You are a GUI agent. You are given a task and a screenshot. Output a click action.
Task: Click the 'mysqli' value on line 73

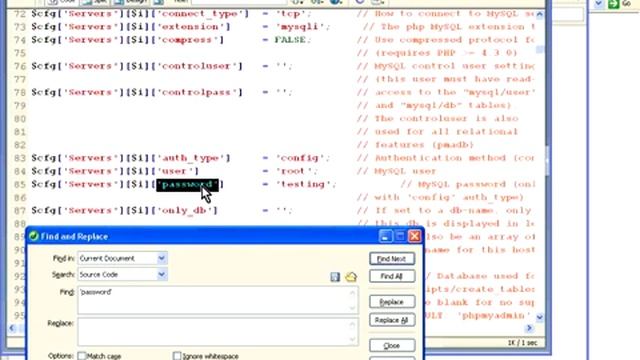300,27
